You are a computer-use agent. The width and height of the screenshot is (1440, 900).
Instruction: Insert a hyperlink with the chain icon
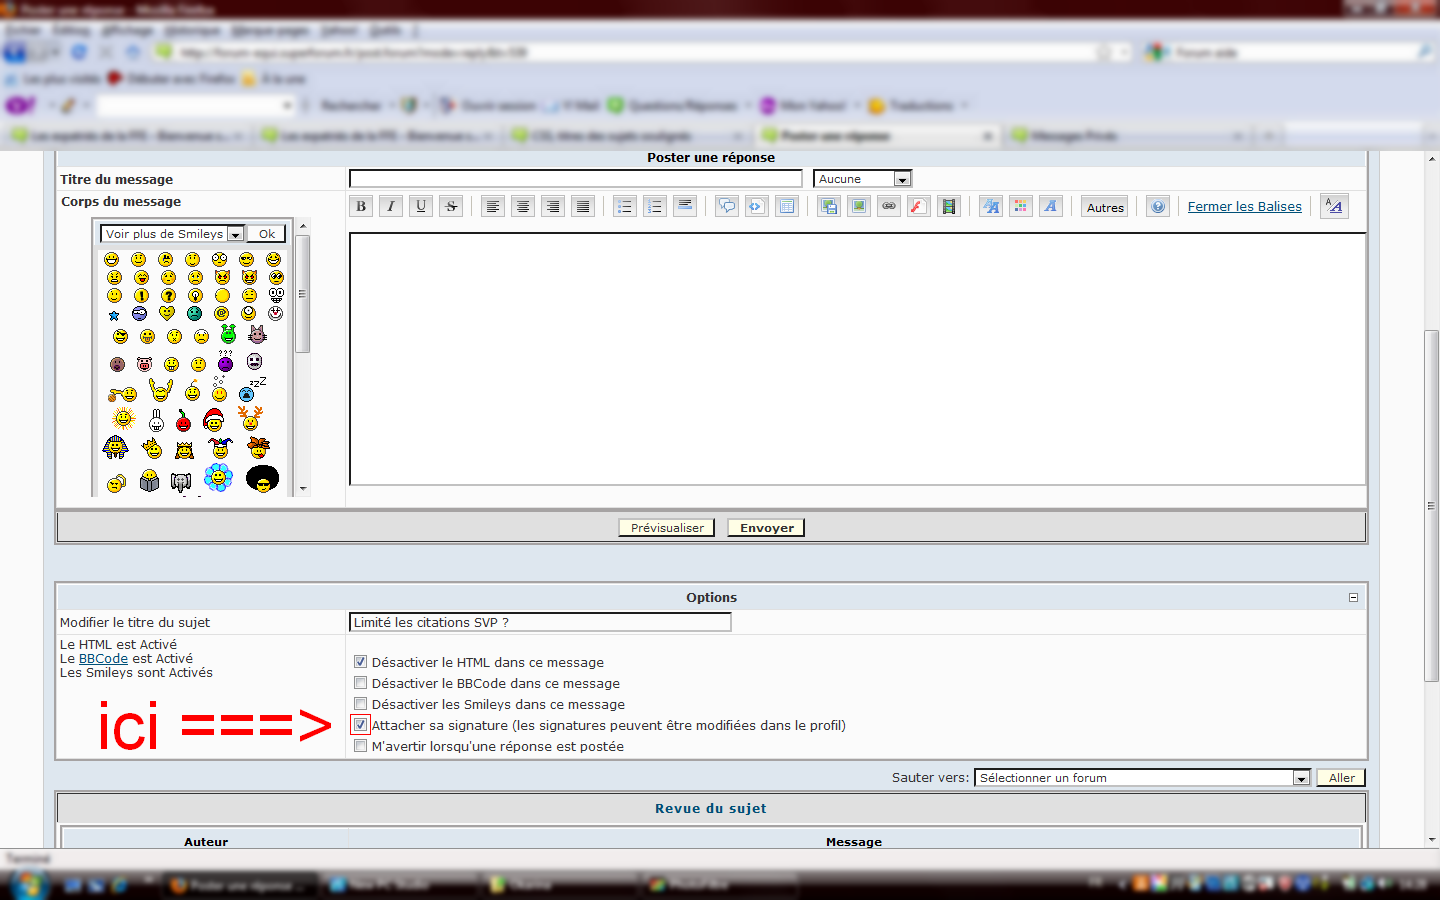click(x=888, y=207)
